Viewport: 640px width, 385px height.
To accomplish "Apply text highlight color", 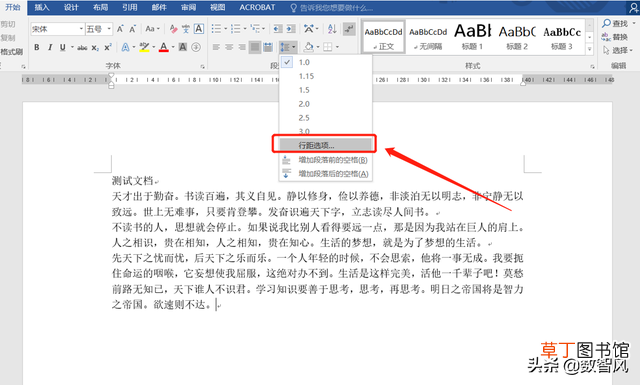I will (144, 47).
